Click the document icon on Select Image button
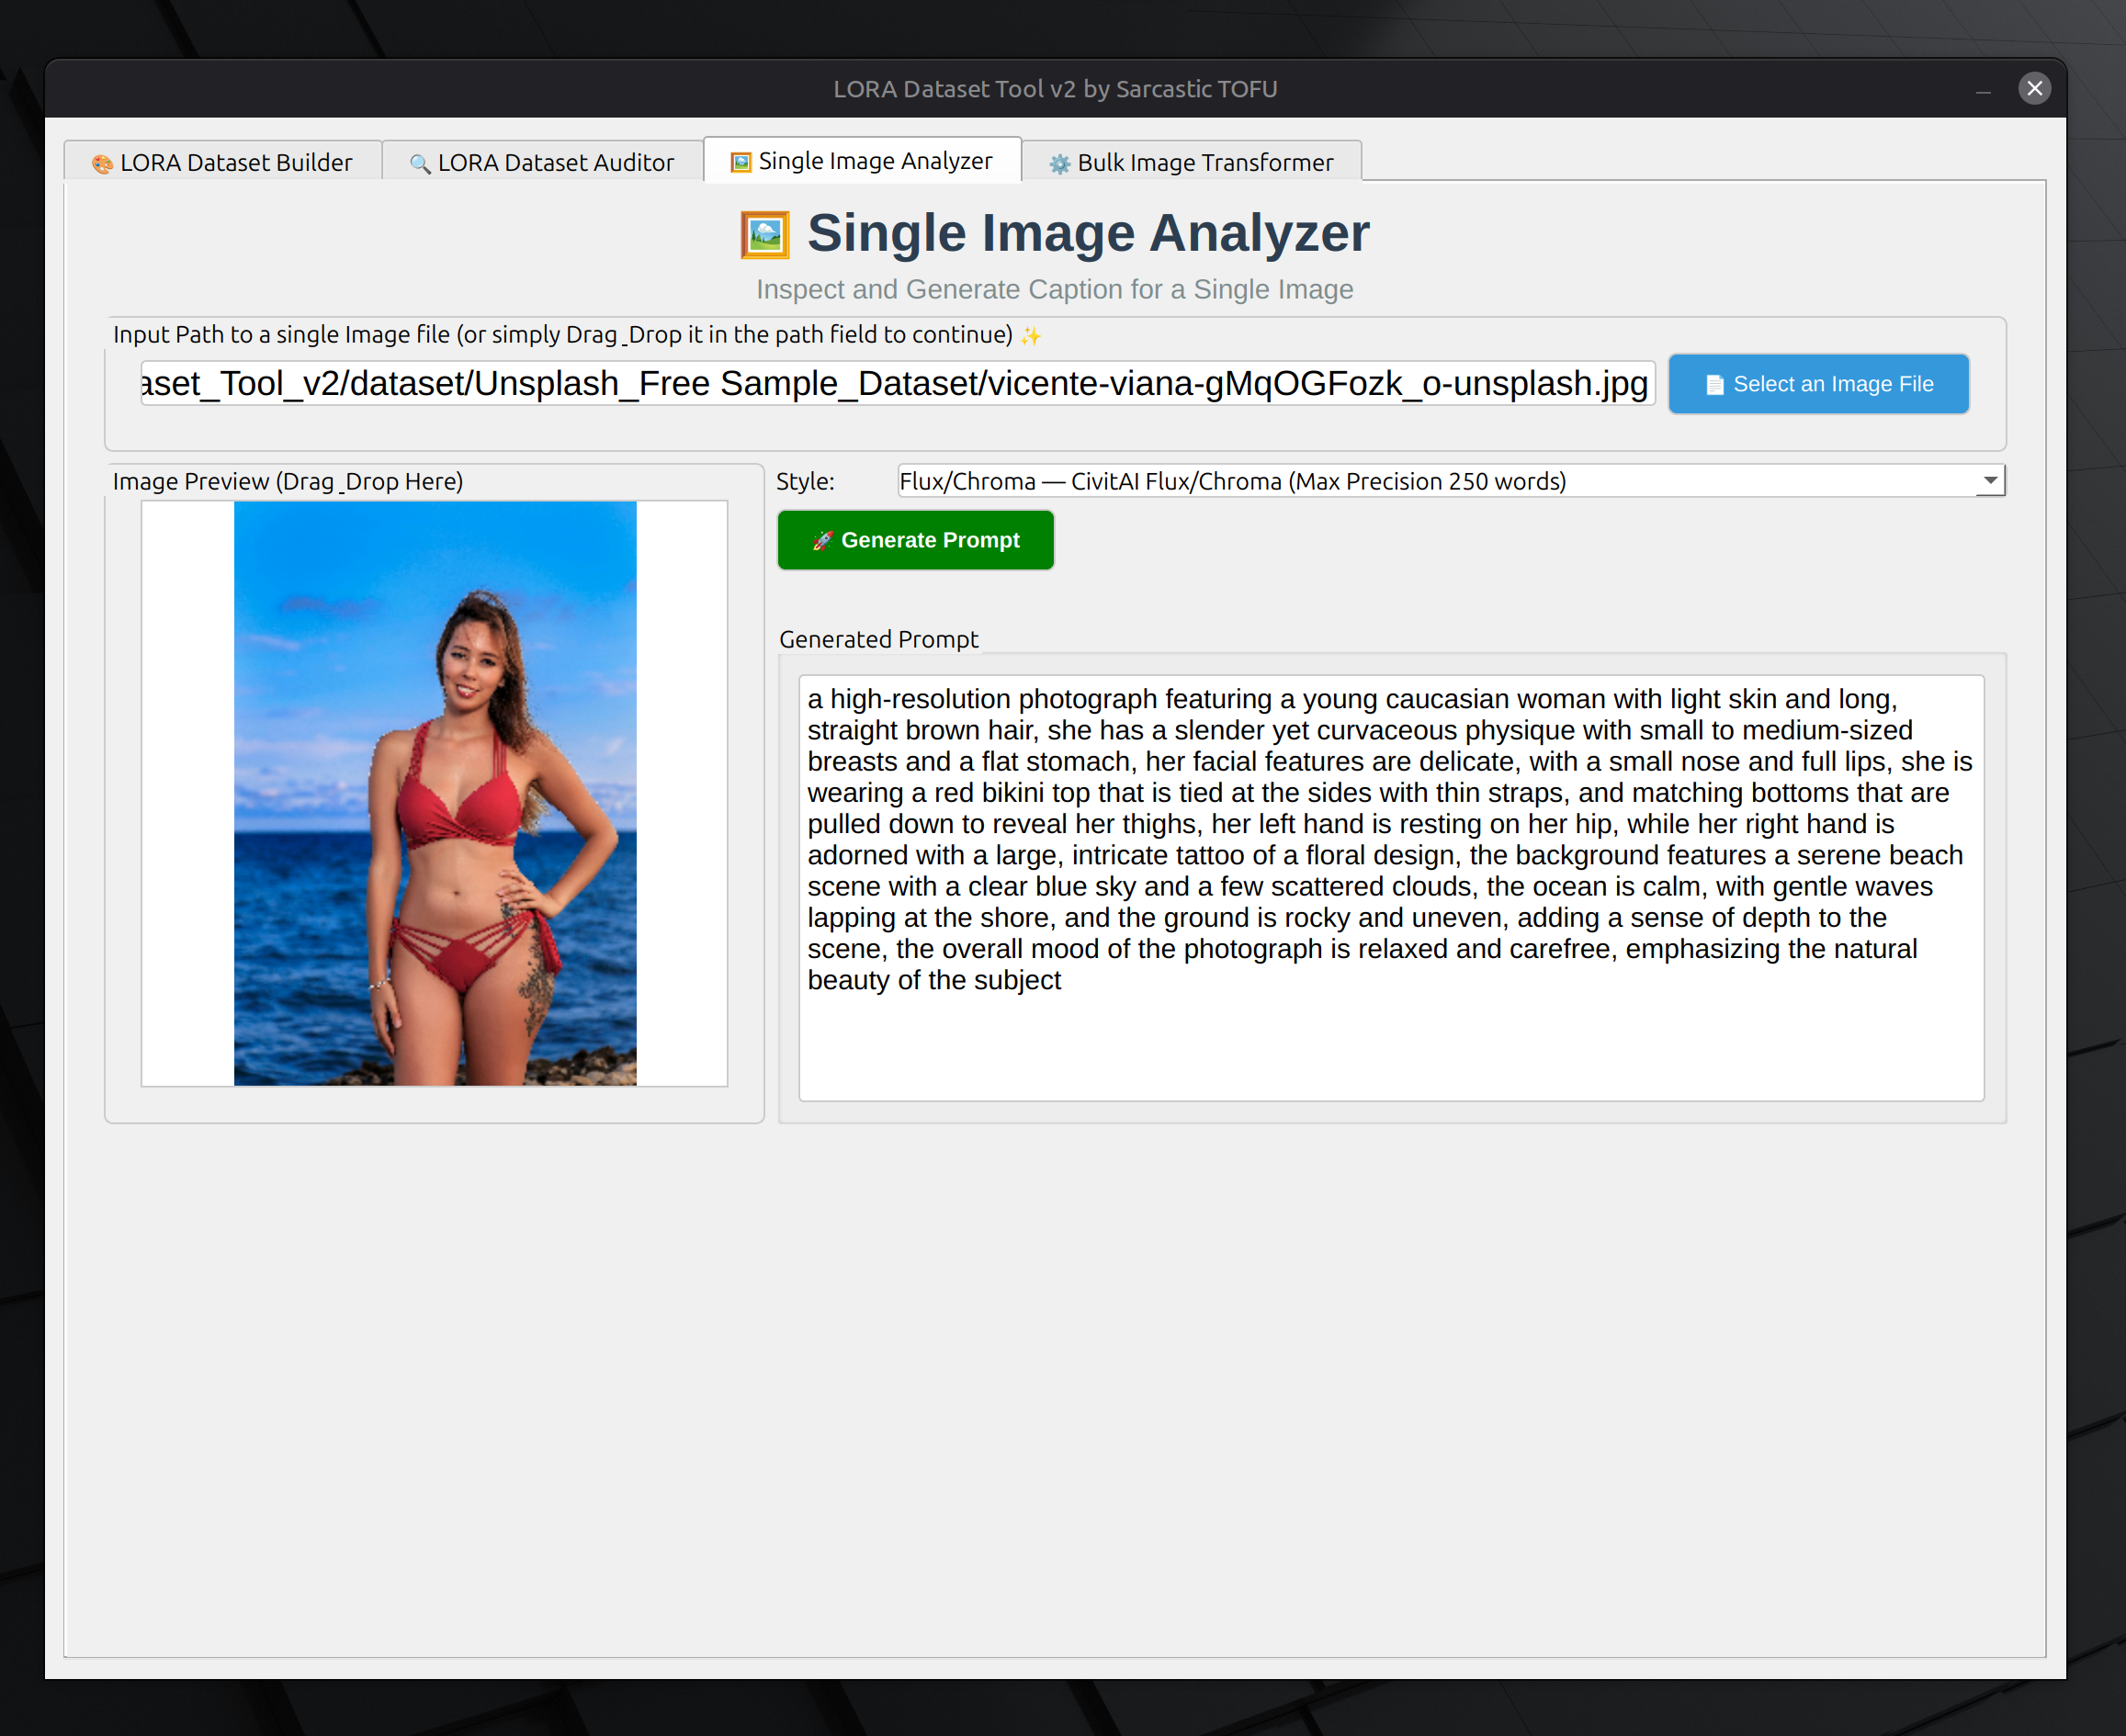Image resolution: width=2126 pixels, height=1736 pixels. point(1714,385)
